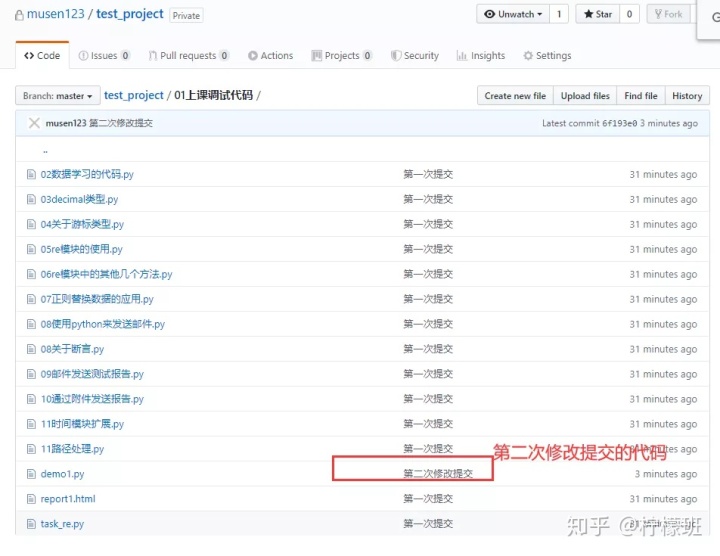Click the private repository lock icon
This screenshot has width=720, height=556.
(19, 15)
